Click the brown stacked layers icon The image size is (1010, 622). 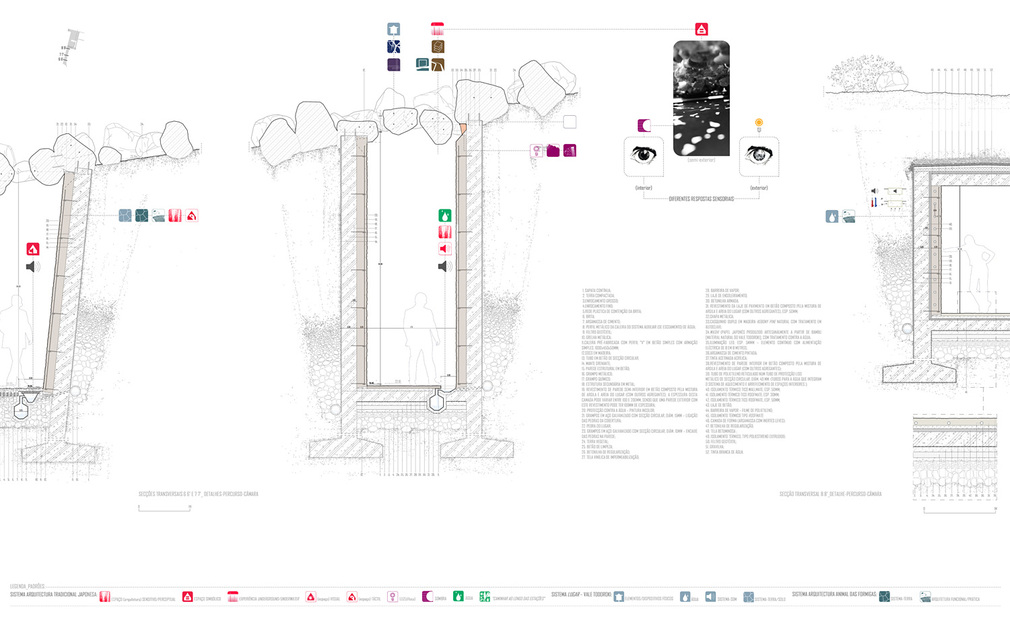point(437,46)
